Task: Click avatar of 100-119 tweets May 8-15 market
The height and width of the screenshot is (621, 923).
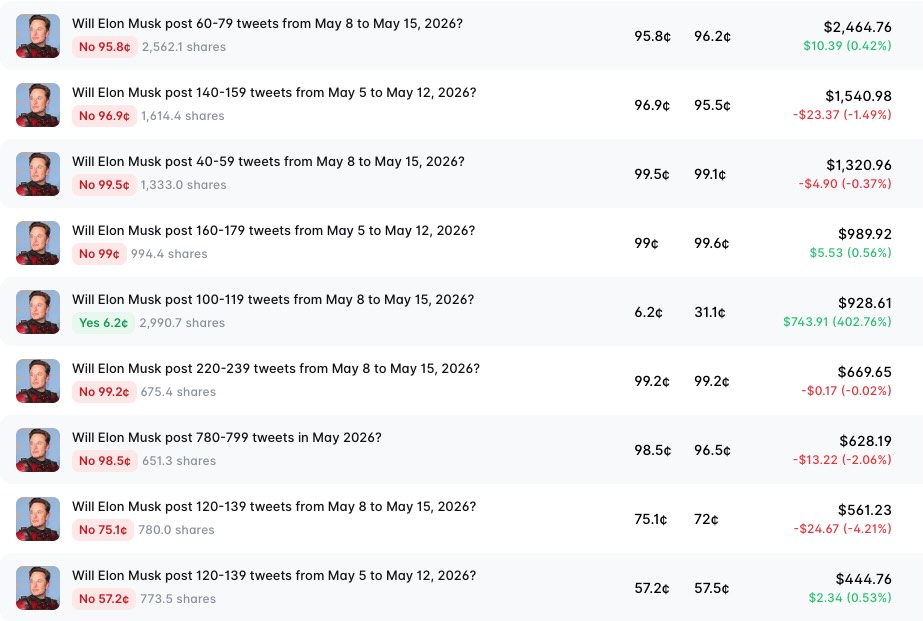Action: tap(38, 312)
